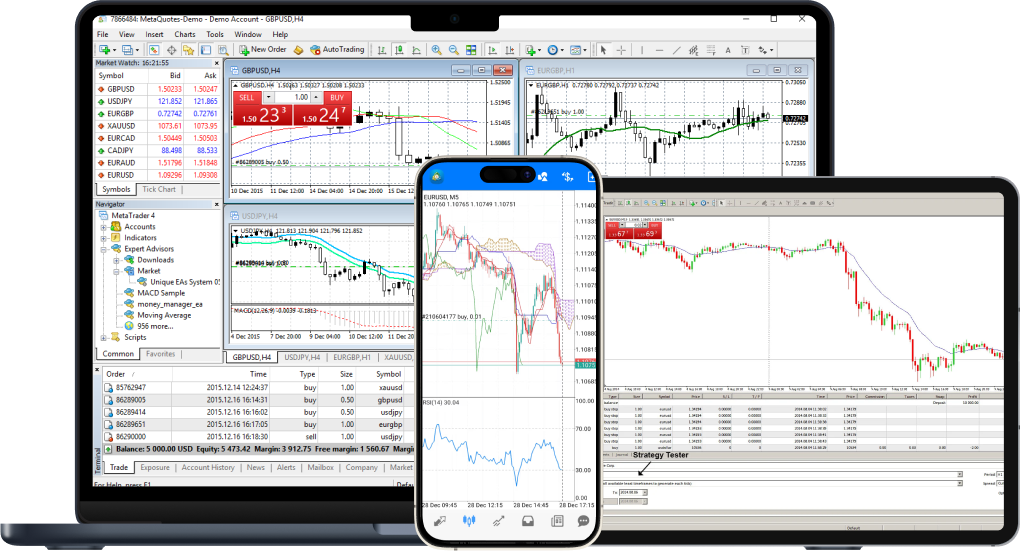Decrease GBPUSD lot volume with the arrow
Image resolution: width=1023 pixels, height=551 pixels.
268,97
